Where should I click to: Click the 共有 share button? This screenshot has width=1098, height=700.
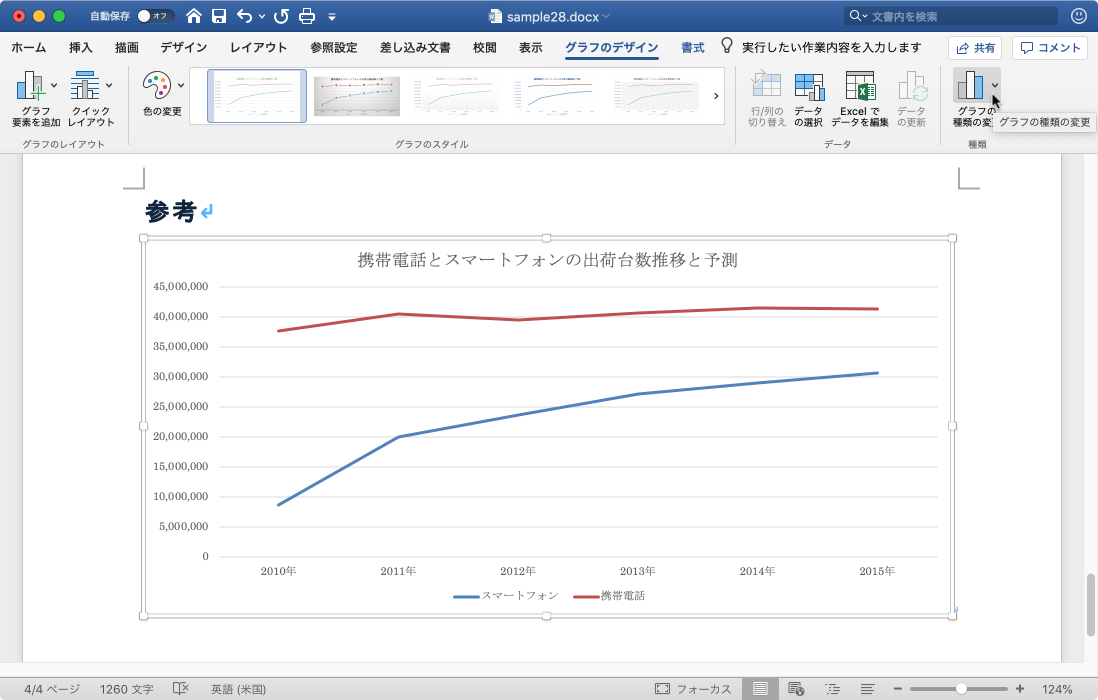(975, 48)
